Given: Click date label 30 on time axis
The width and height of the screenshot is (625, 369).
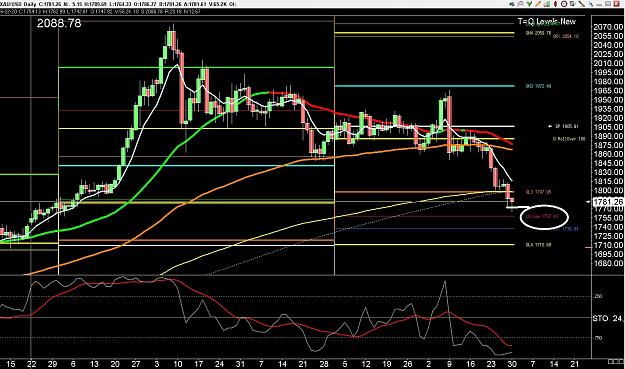Looking at the screenshot, I should point(512,364).
